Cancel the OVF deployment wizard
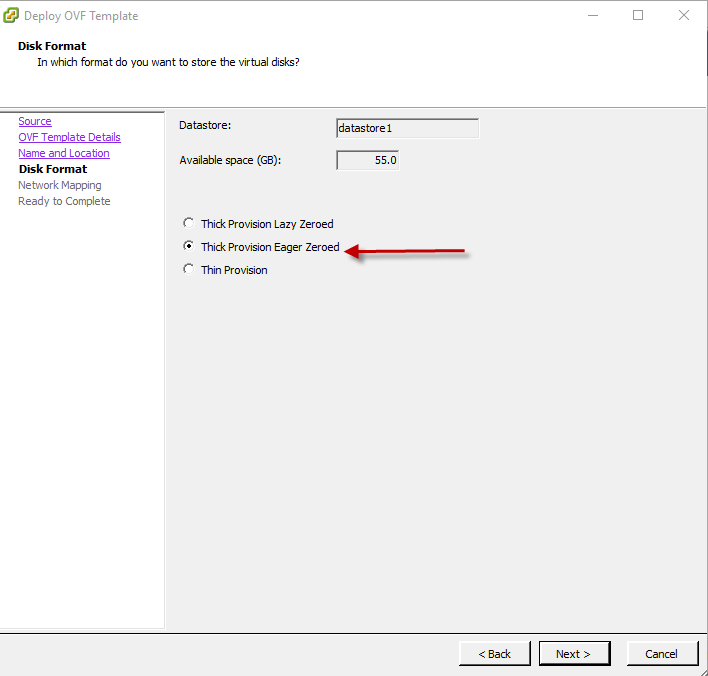708x676 pixels. [x=662, y=653]
